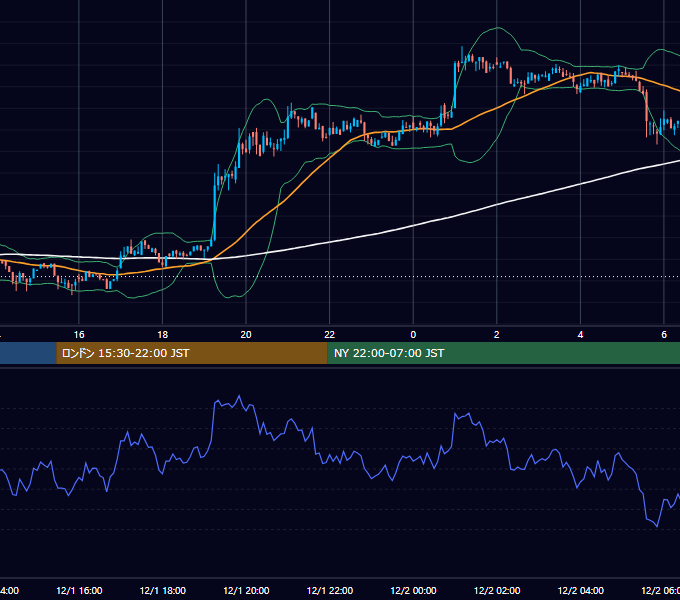
Task: Click the blue session bar before ロンドン
Action: coord(28,353)
